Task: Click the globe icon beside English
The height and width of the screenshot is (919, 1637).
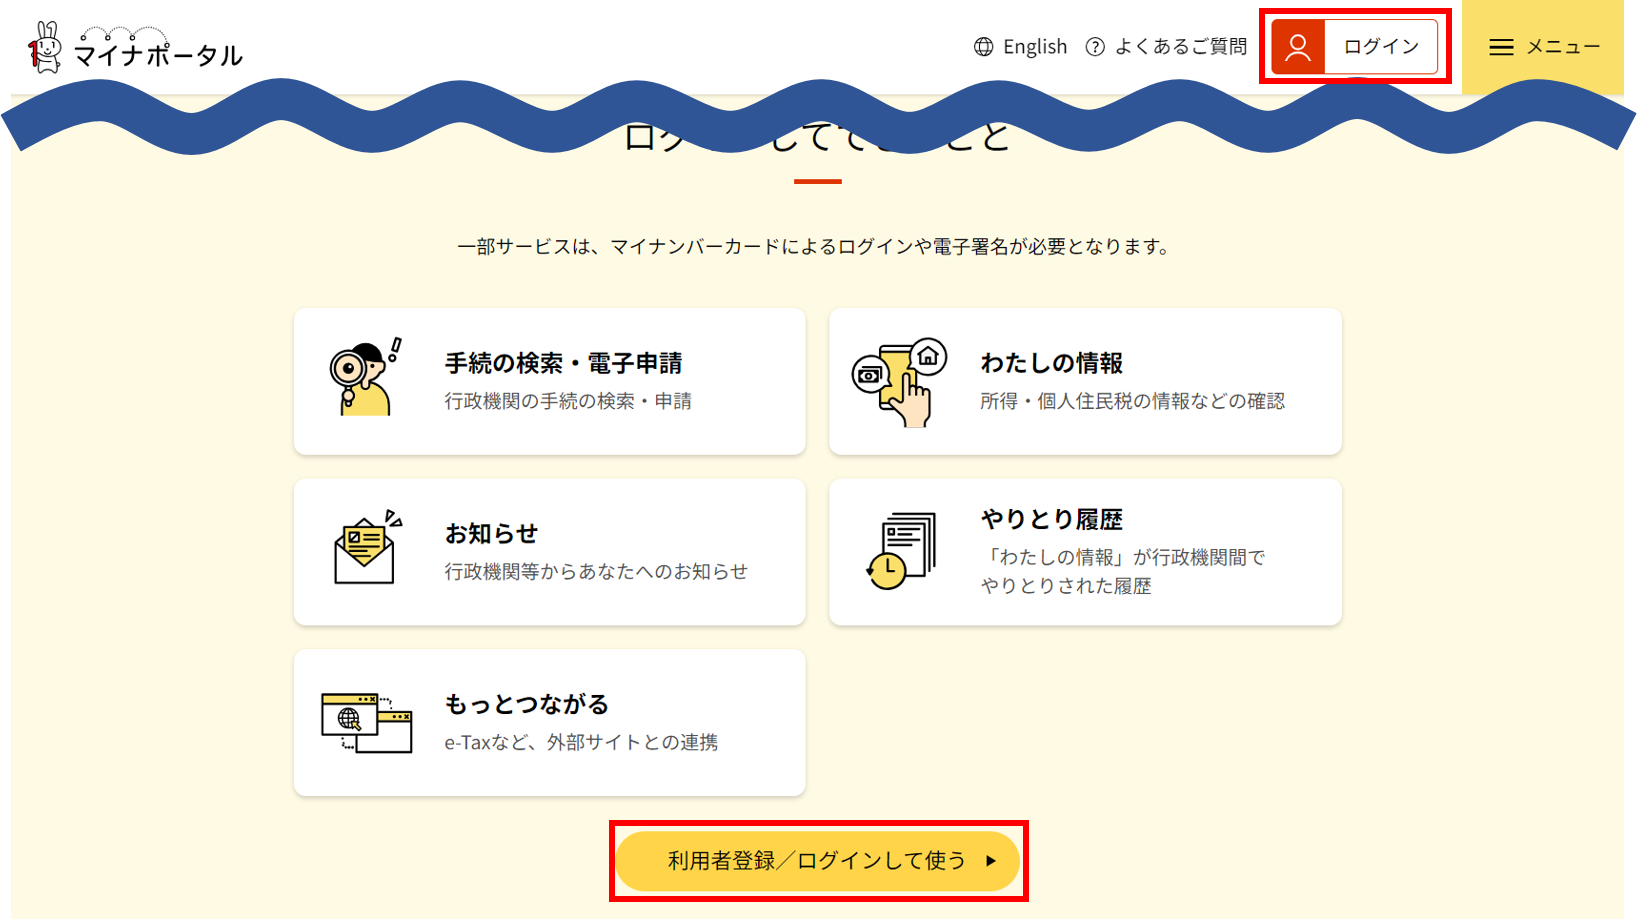Action: coord(984,47)
